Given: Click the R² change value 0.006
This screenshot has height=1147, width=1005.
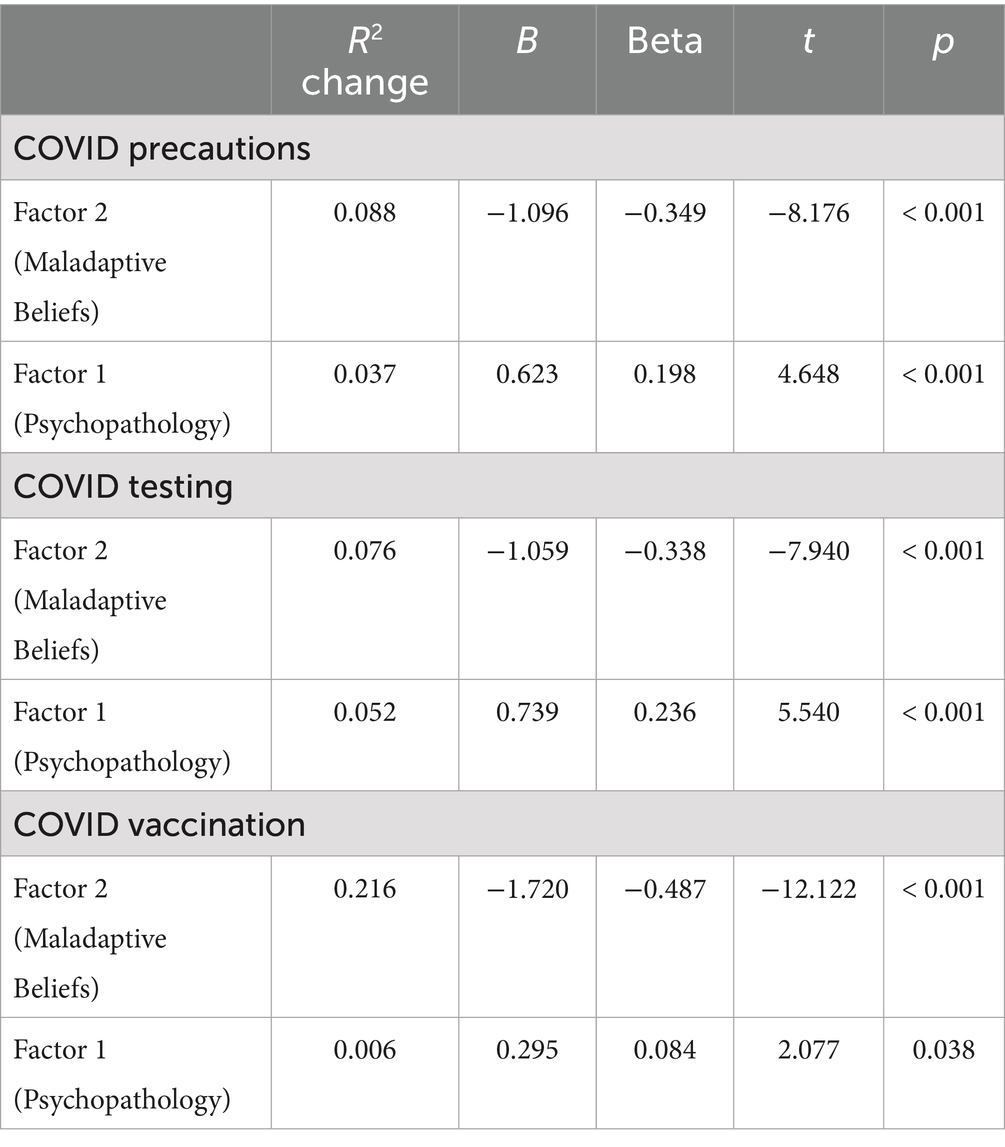Looking at the screenshot, I should 364,1050.
